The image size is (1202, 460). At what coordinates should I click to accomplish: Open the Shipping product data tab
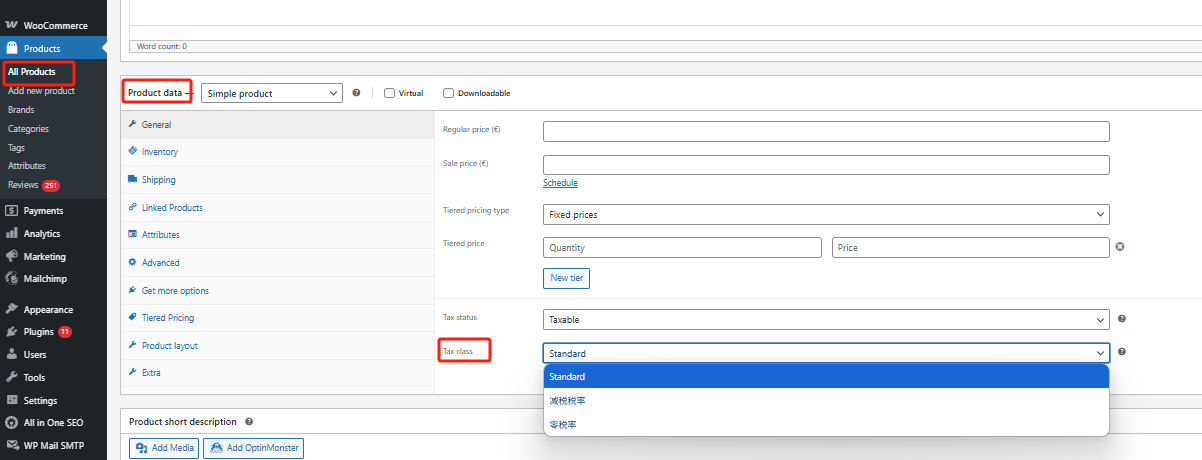click(158, 180)
